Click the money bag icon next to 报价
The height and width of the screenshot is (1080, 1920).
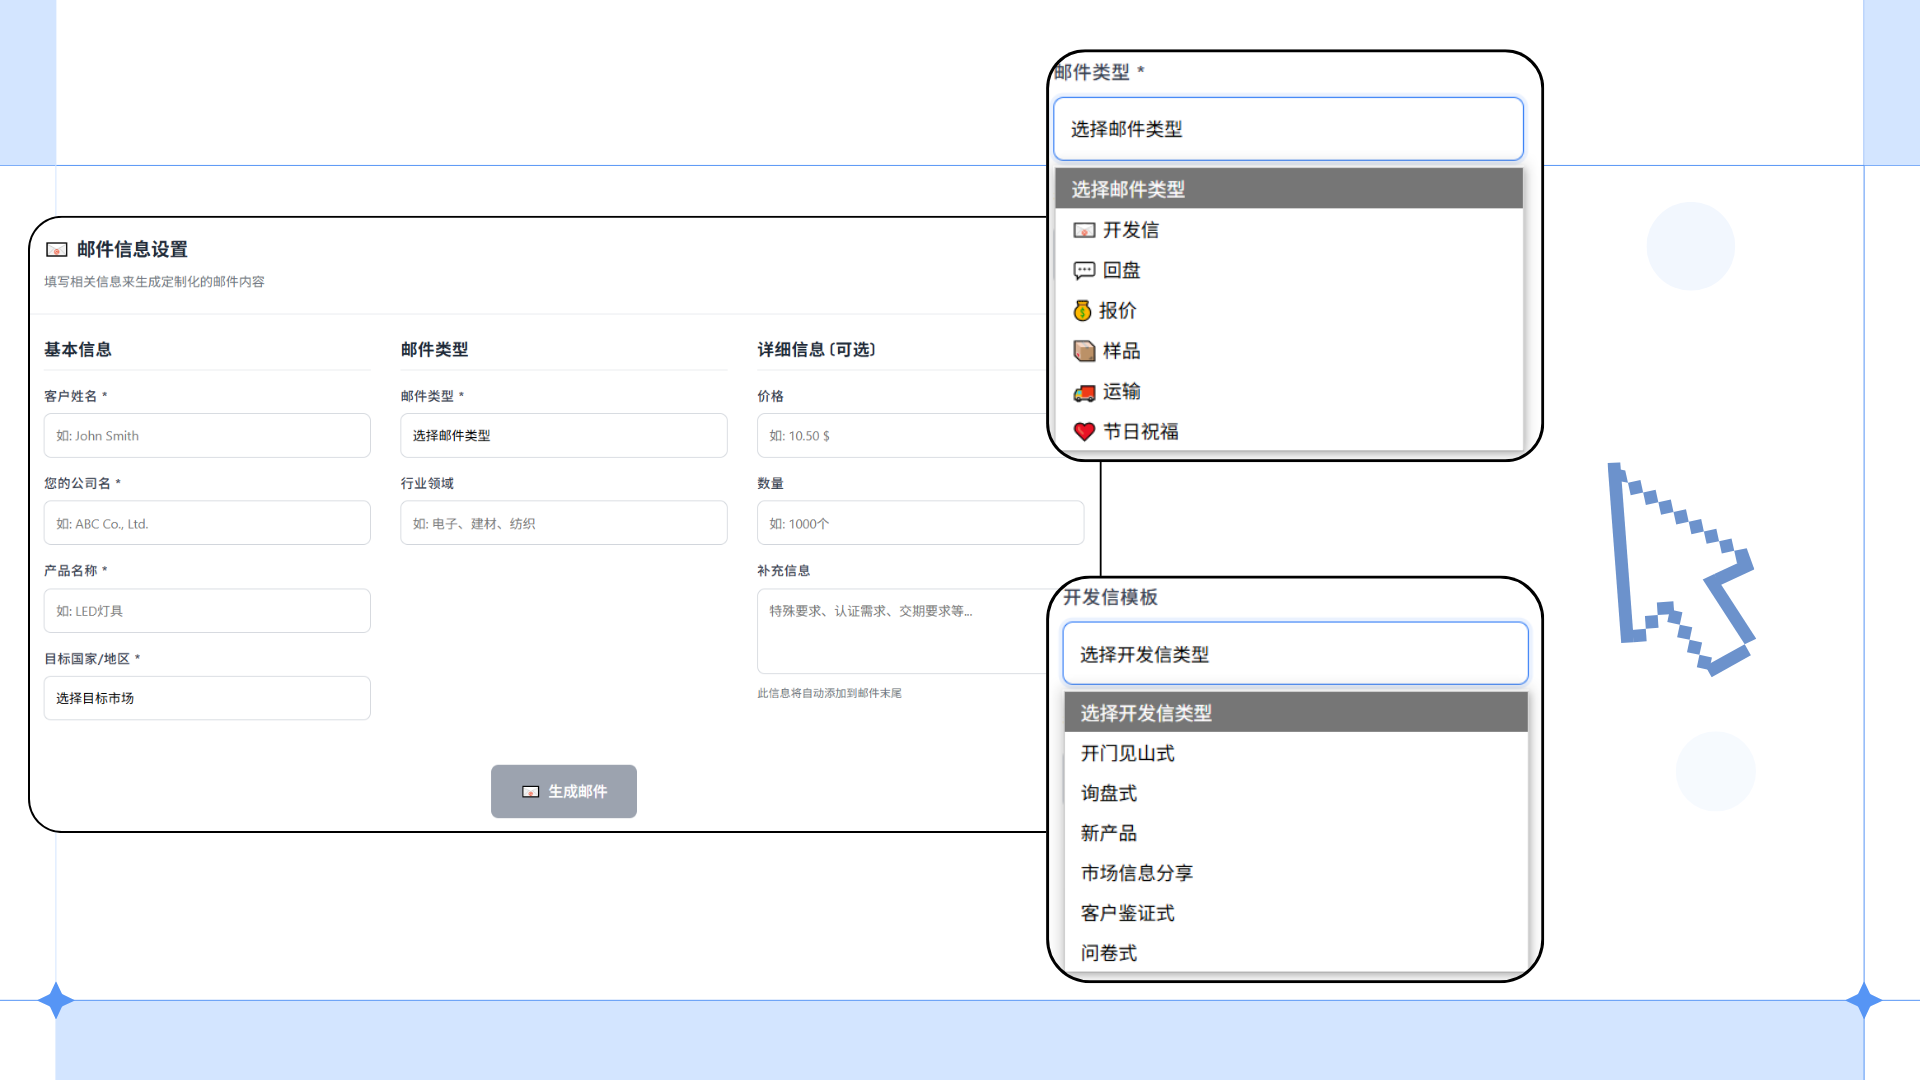(x=1082, y=311)
